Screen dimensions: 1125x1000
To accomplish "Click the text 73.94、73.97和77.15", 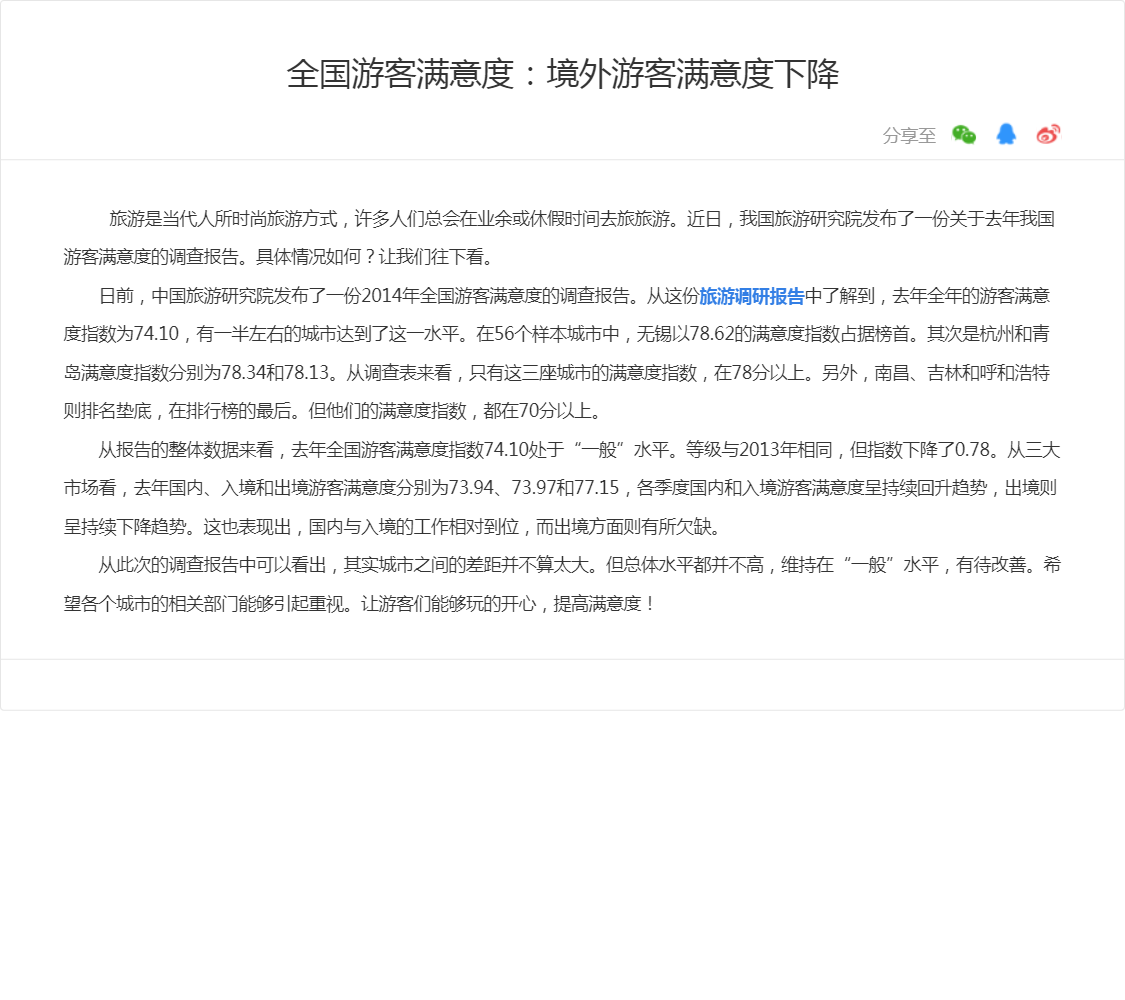I will pos(533,489).
